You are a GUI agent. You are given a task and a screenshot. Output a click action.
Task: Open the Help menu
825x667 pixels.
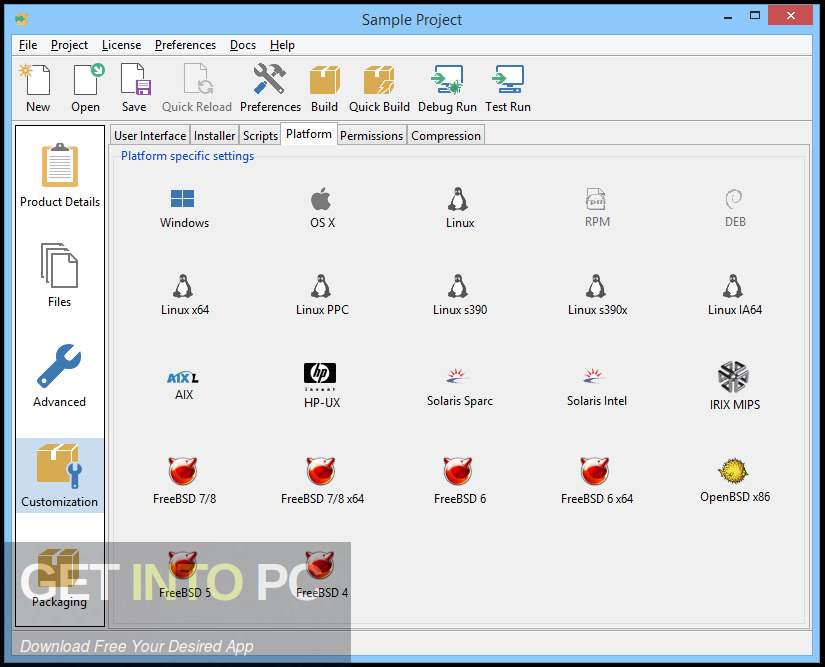[282, 45]
